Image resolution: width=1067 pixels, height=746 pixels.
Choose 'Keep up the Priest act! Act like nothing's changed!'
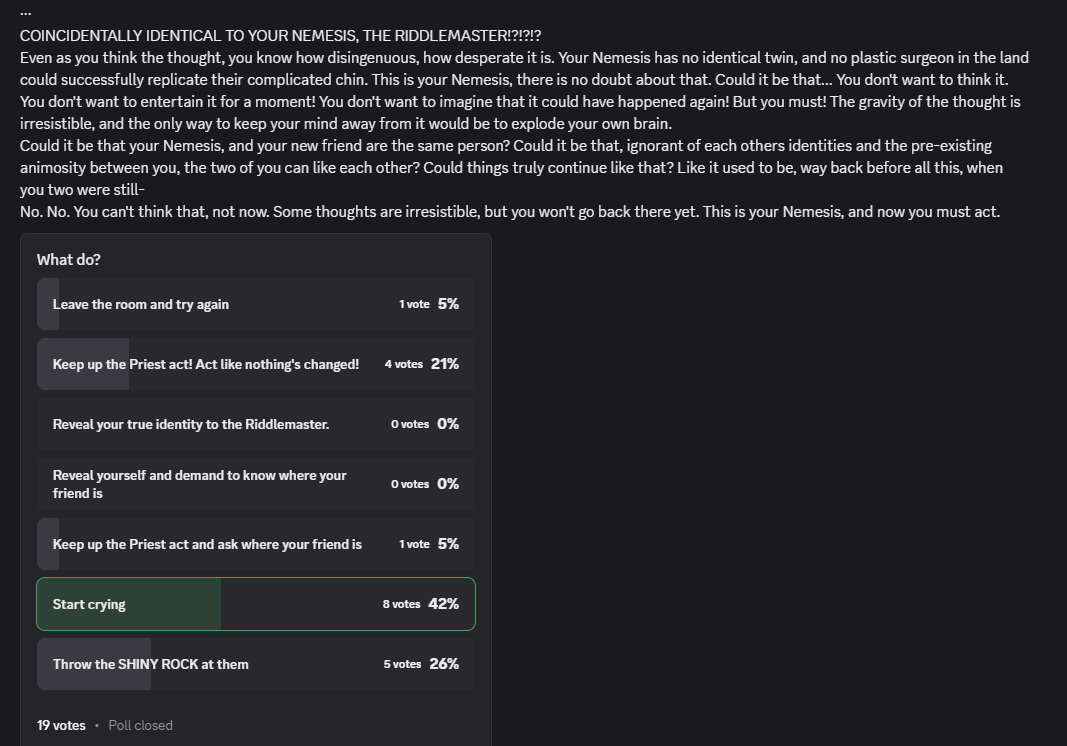point(256,364)
